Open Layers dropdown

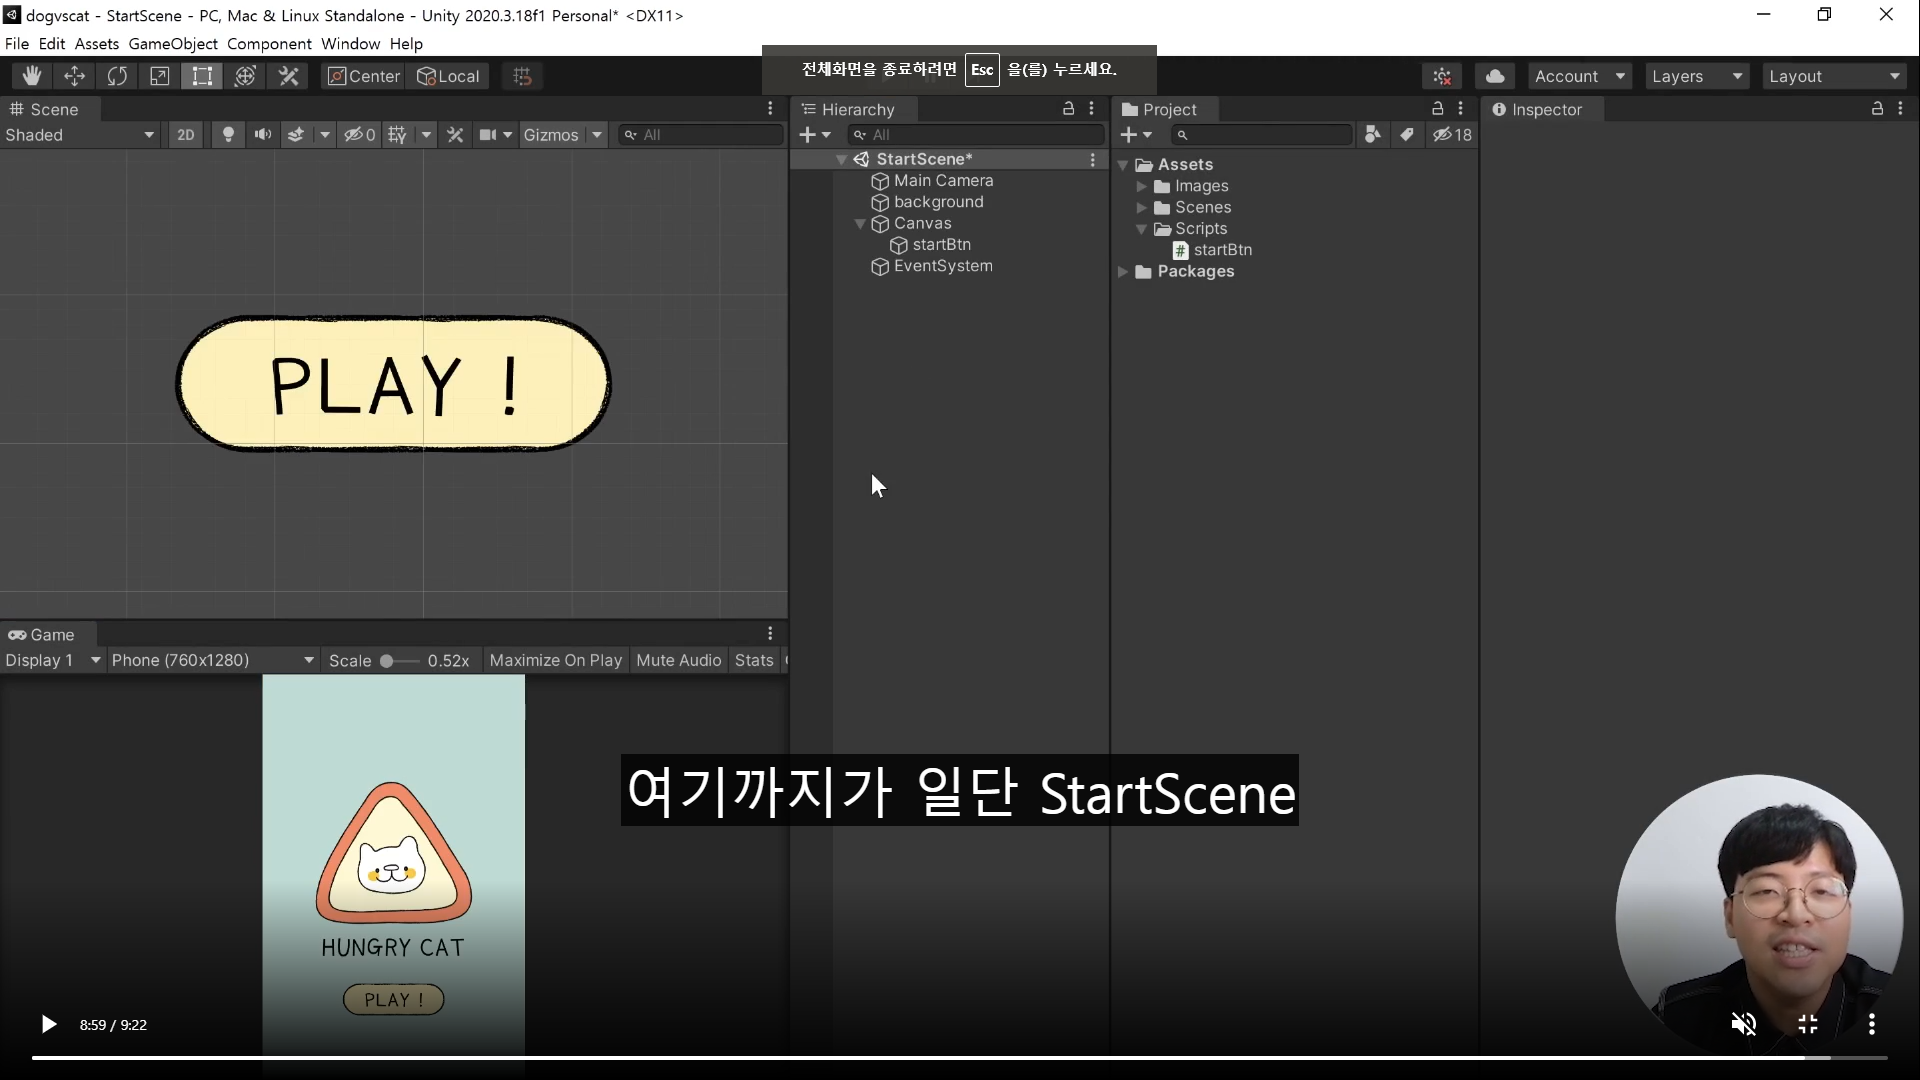tap(1697, 76)
